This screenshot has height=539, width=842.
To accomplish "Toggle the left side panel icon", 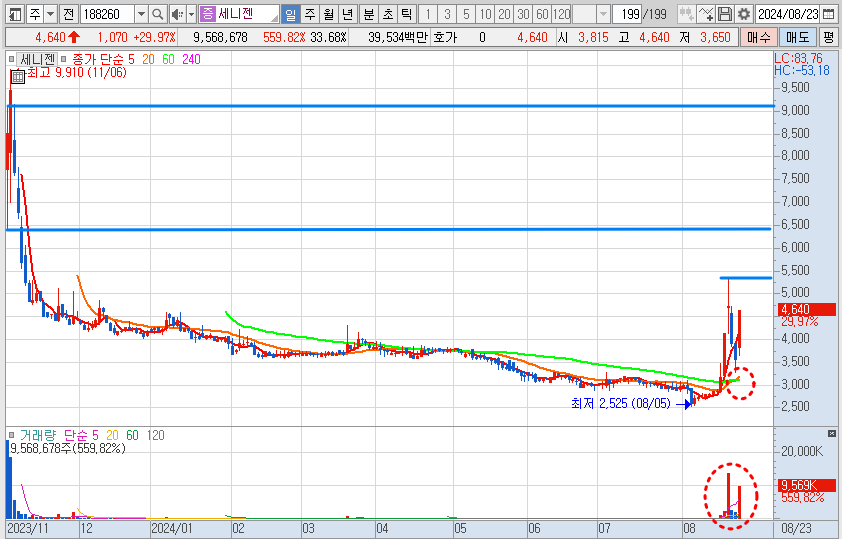I will coord(15,14).
